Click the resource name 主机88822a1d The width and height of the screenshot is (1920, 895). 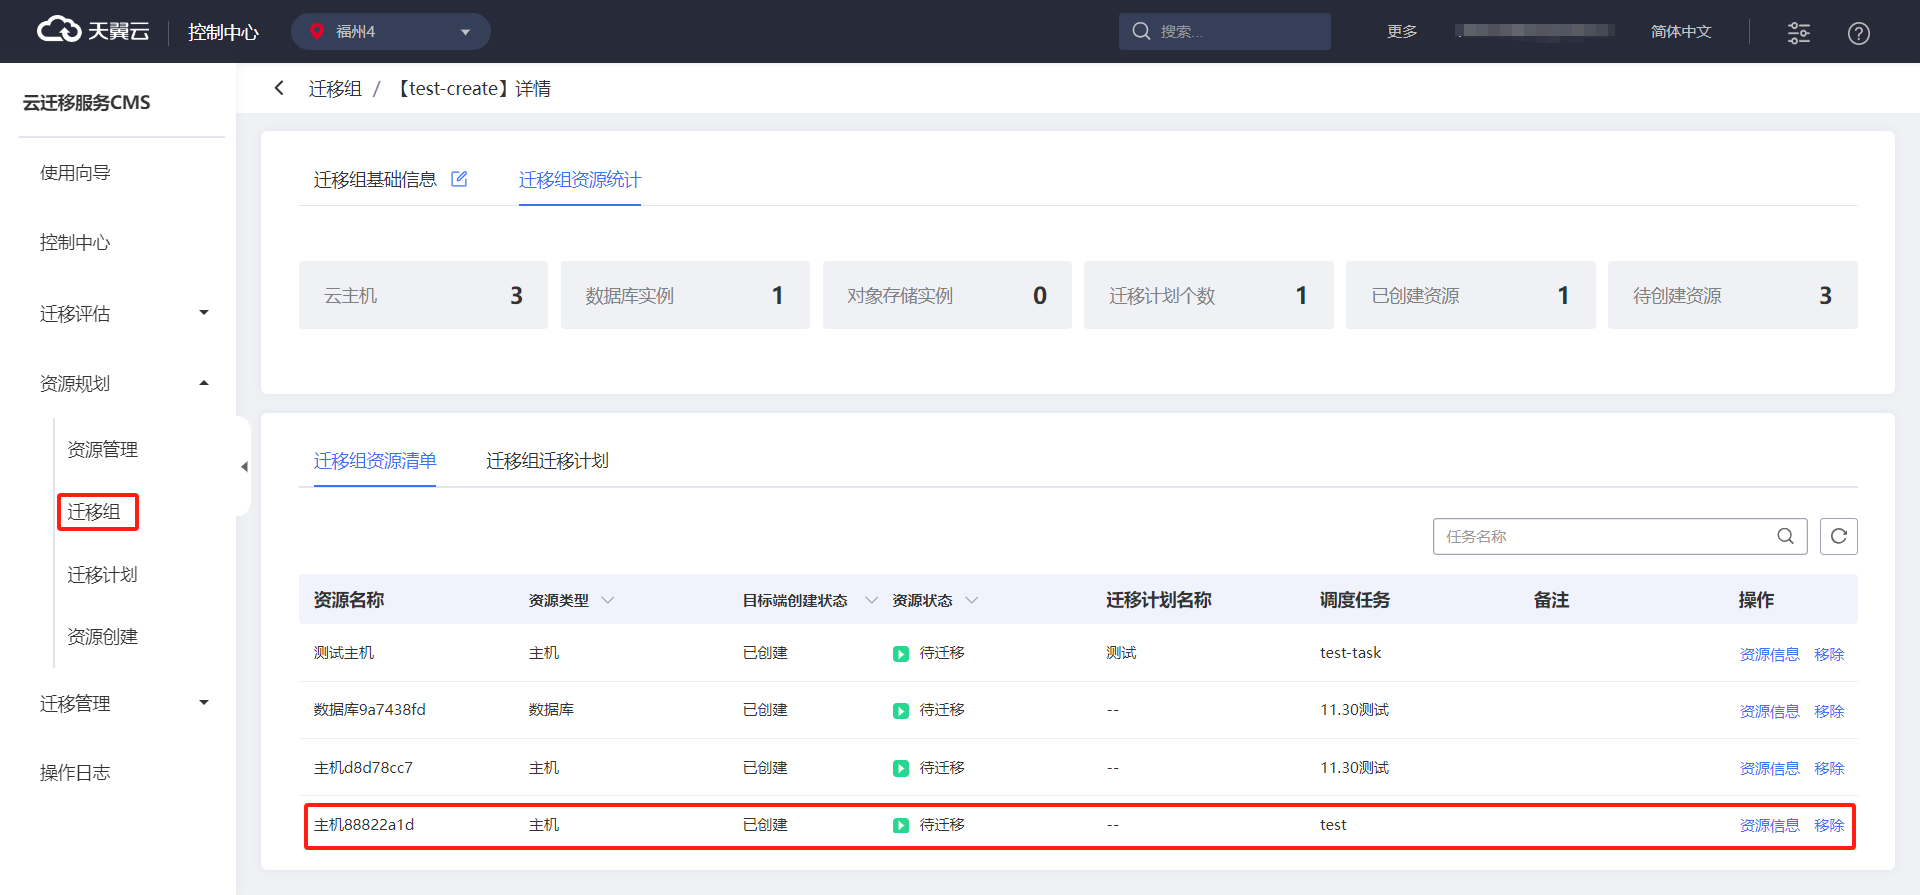point(364,825)
